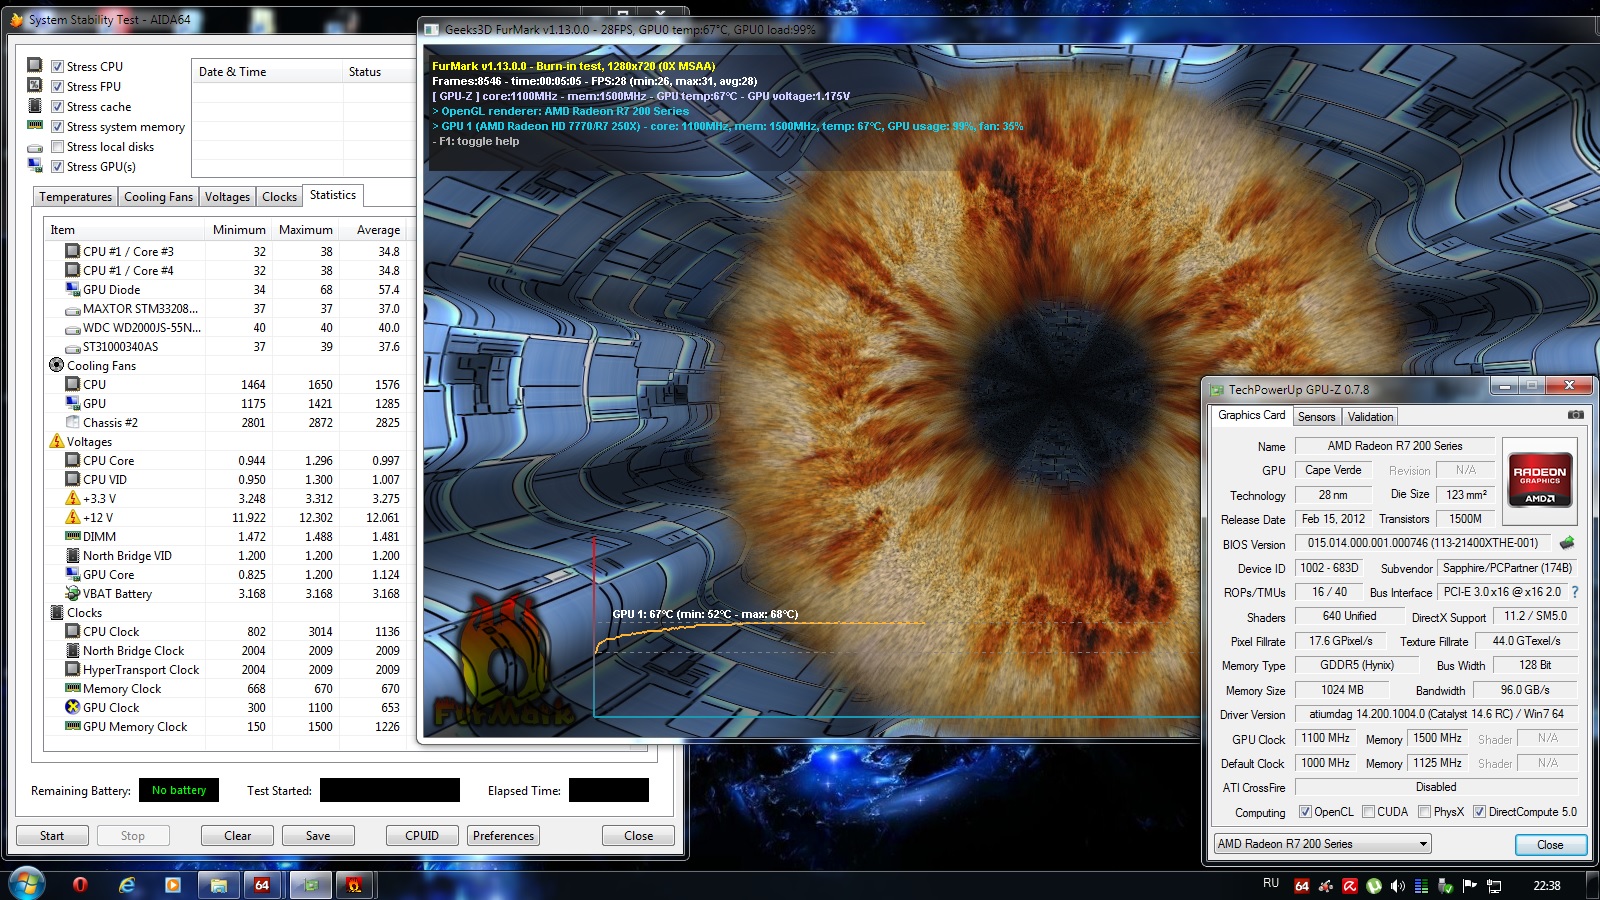Click the Save button in AIDA64

pyautogui.click(x=318, y=836)
